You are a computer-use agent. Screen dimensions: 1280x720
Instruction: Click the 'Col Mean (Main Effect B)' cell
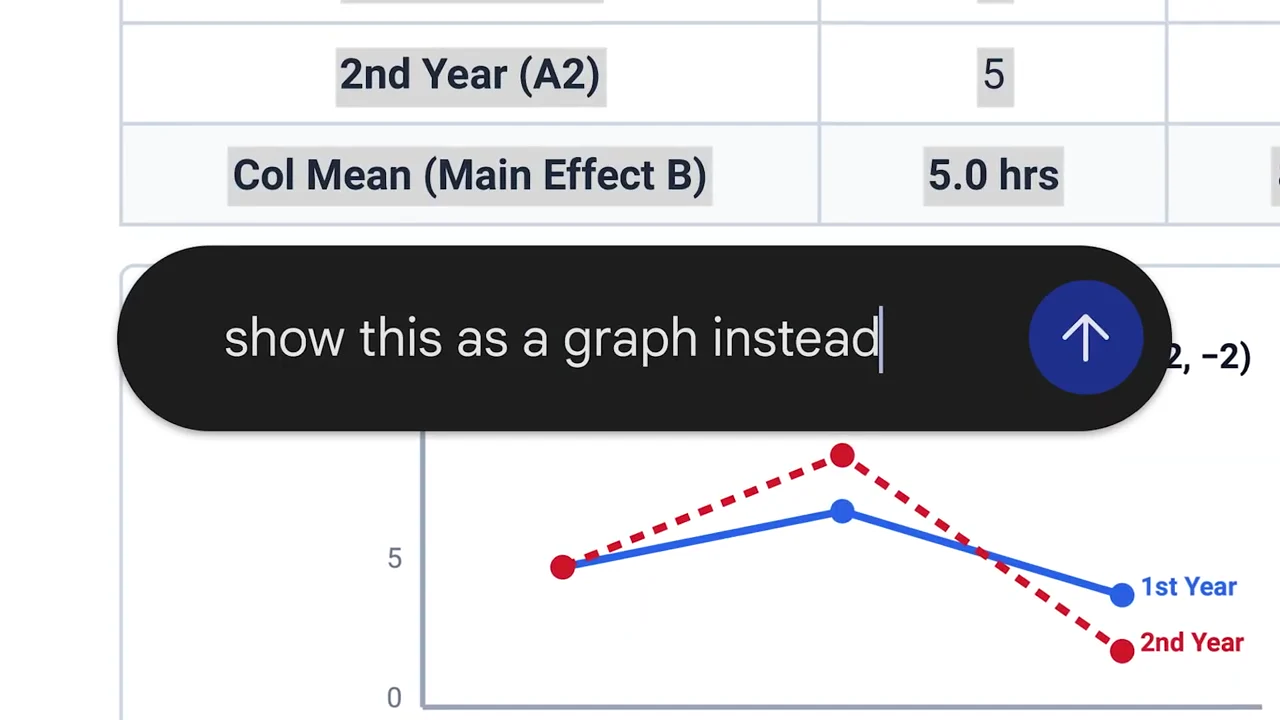pyautogui.click(x=470, y=175)
